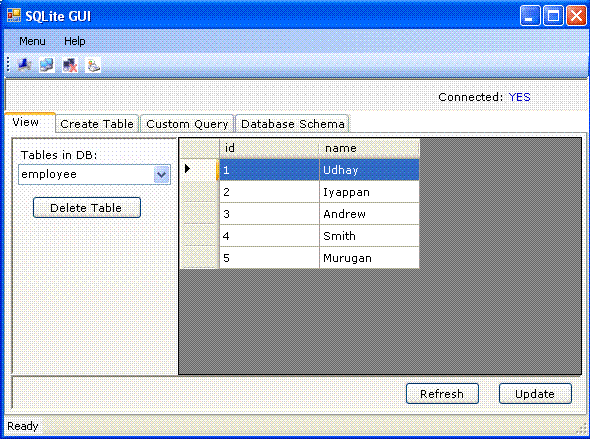Click the Refresh button
Viewport: 592px width, 440px height.
tap(442, 394)
